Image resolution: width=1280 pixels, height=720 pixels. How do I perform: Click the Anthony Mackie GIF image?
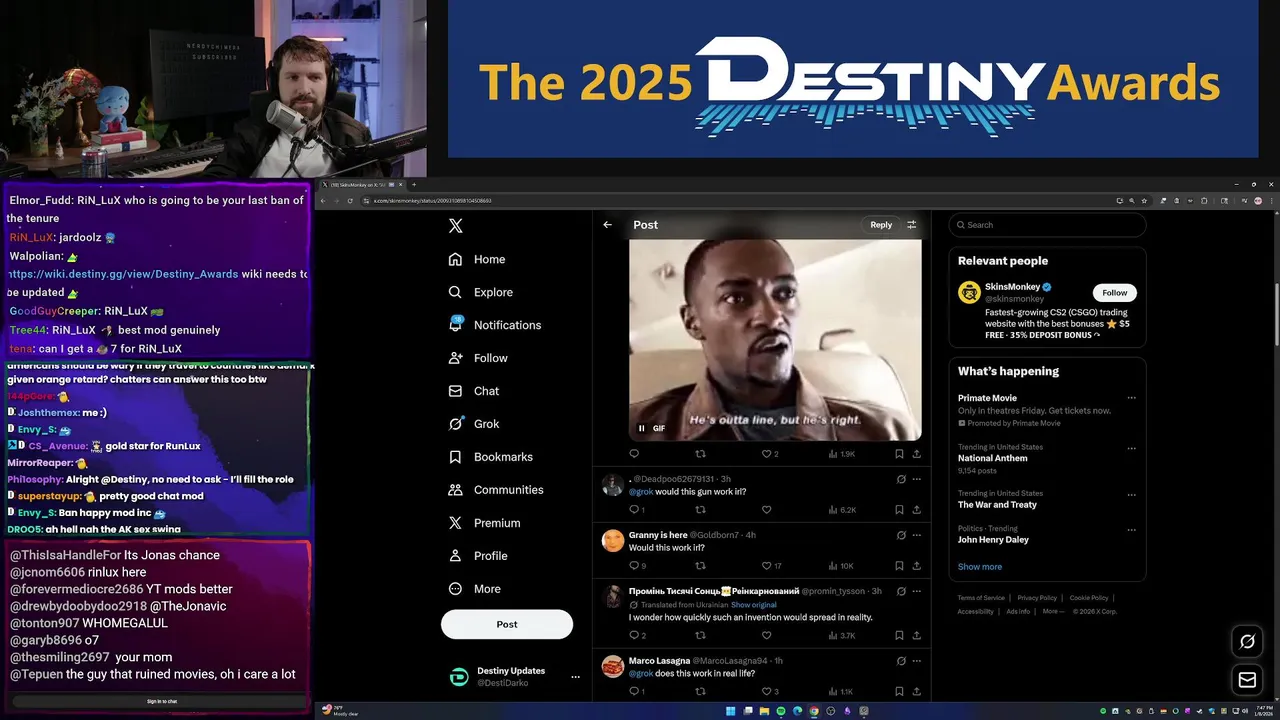tap(775, 340)
